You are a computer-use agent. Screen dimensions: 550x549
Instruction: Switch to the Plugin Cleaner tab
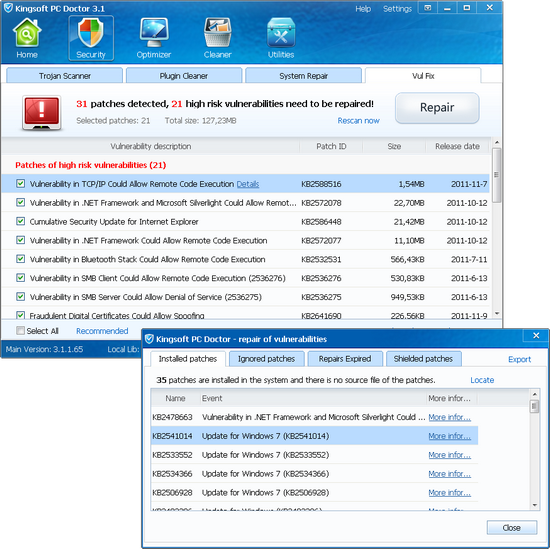(x=184, y=75)
